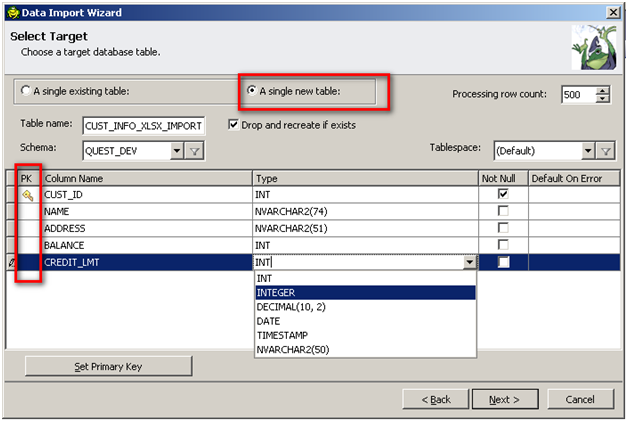Viewport: 628px width, 422px height.
Task: Click the row edit pencil icon for CREDIT_LMT
Action: tap(9, 262)
